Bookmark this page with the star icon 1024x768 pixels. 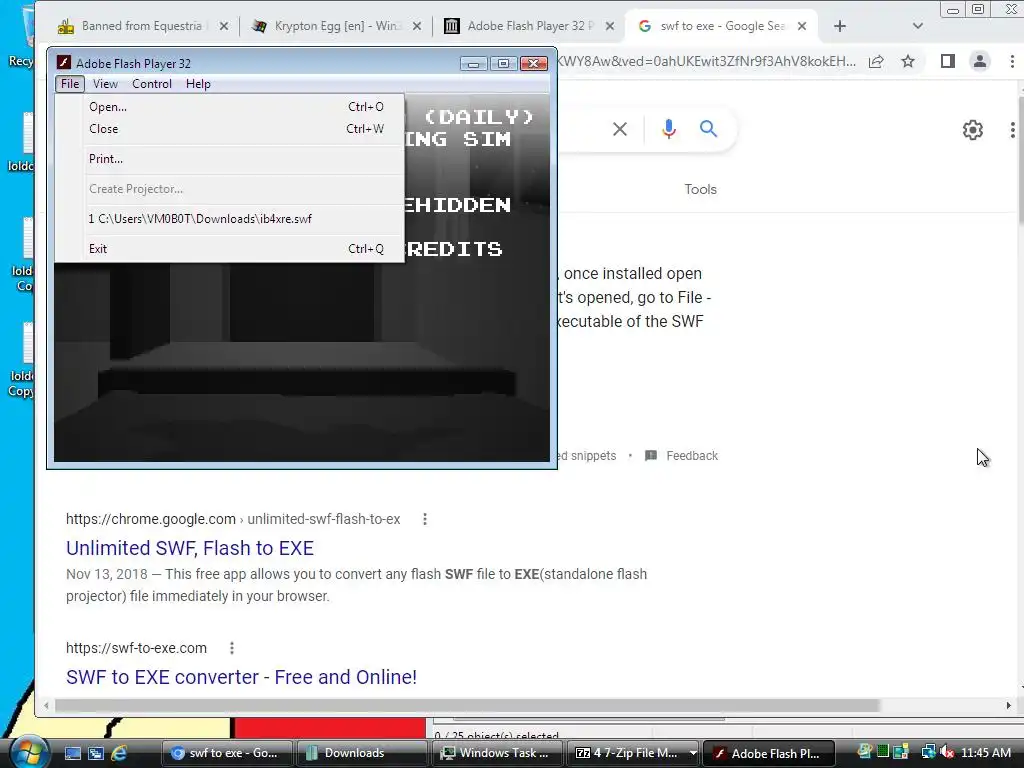[x=908, y=61]
